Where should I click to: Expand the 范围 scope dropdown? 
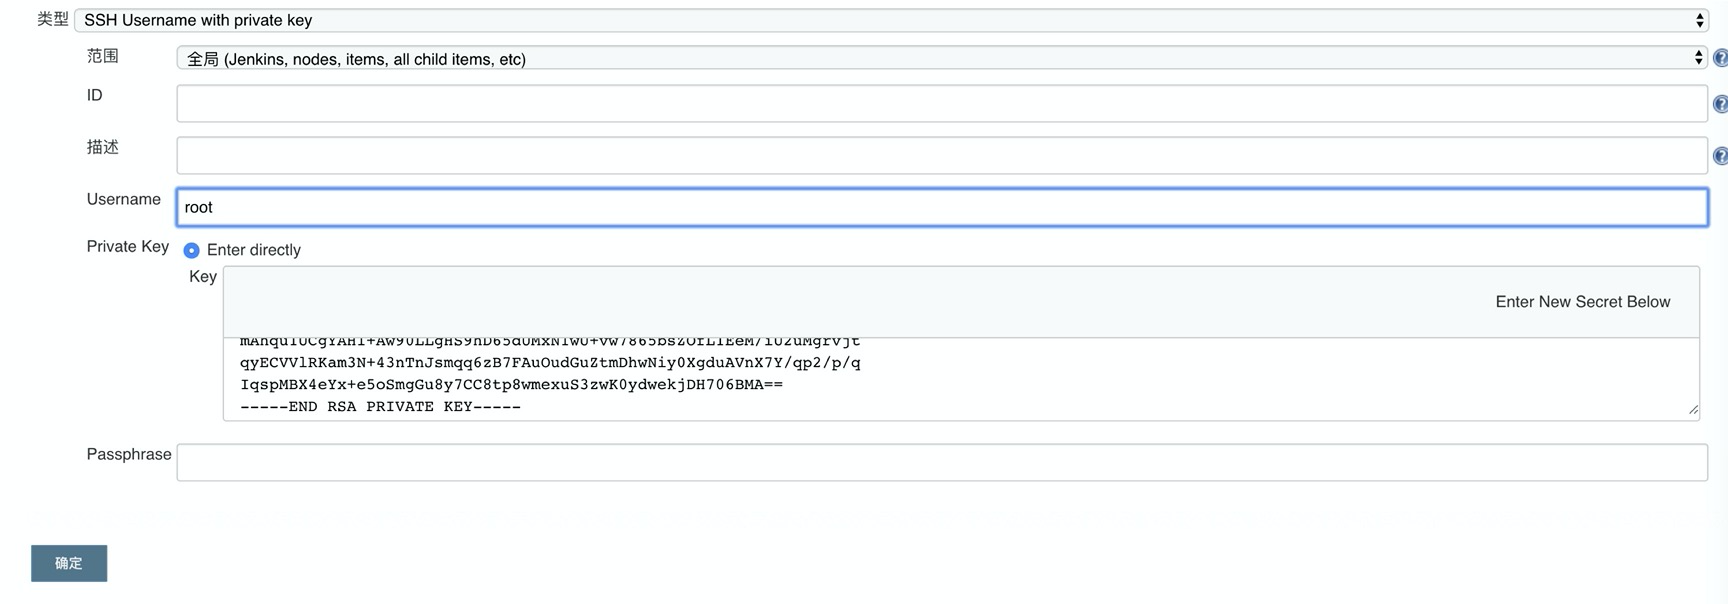coord(940,58)
